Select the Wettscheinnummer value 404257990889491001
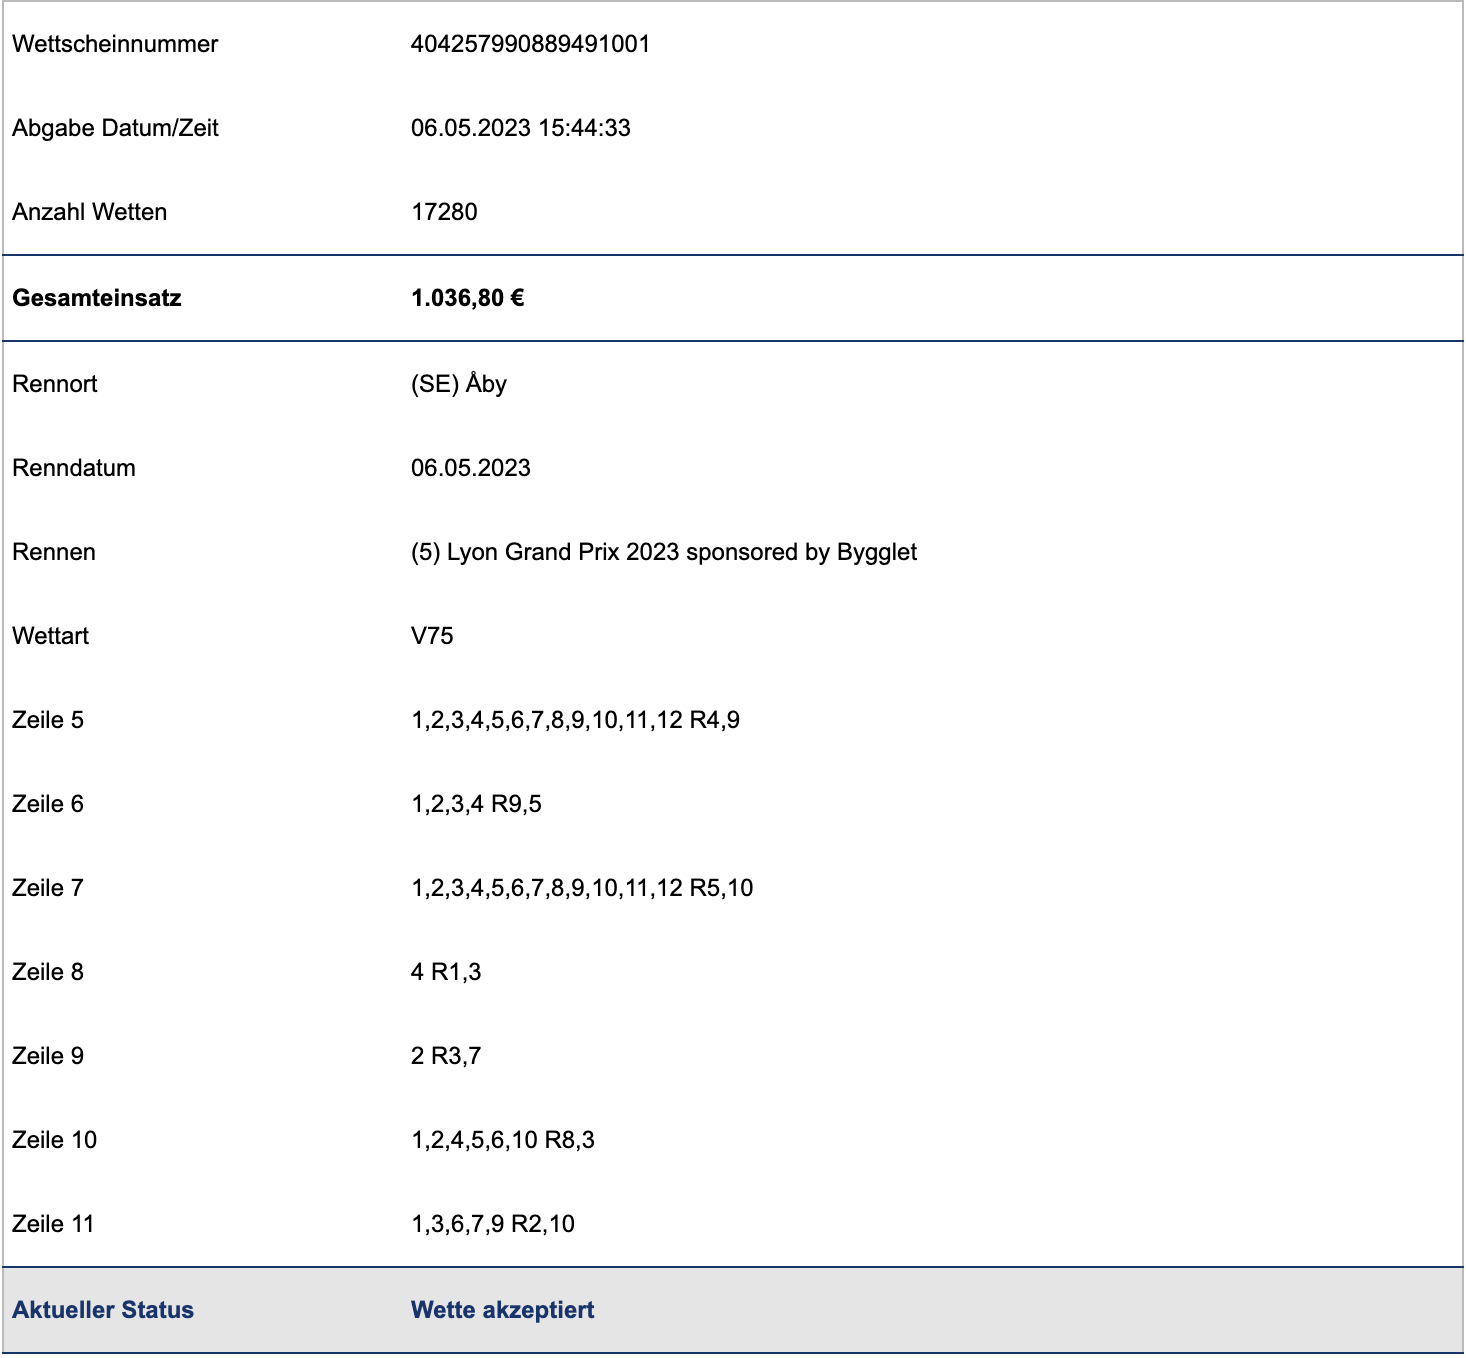 [x=531, y=44]
